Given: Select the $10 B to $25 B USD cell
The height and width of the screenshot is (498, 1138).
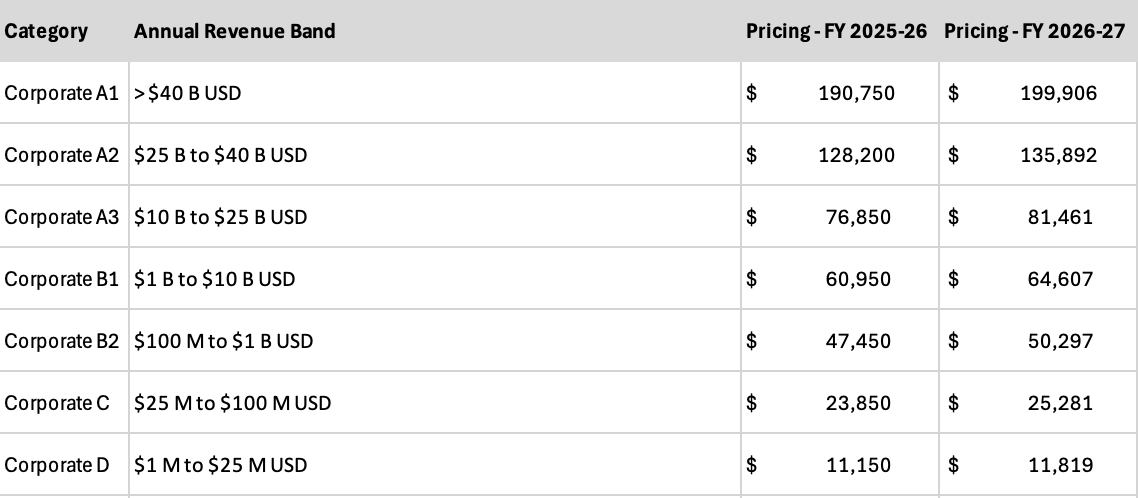Looking at the screenshot, I should 220,217.
